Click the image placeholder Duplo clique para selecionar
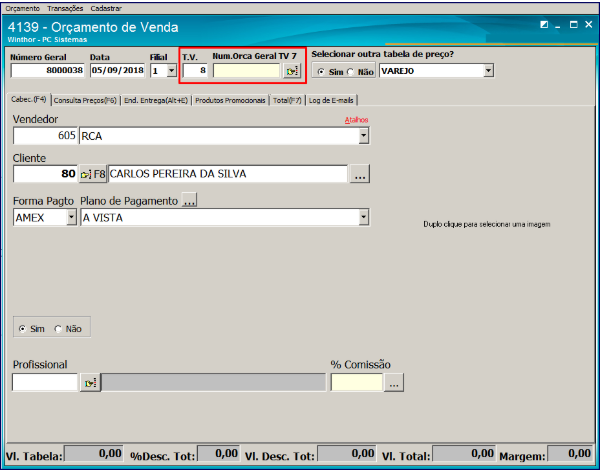 (x=486, y=224)
